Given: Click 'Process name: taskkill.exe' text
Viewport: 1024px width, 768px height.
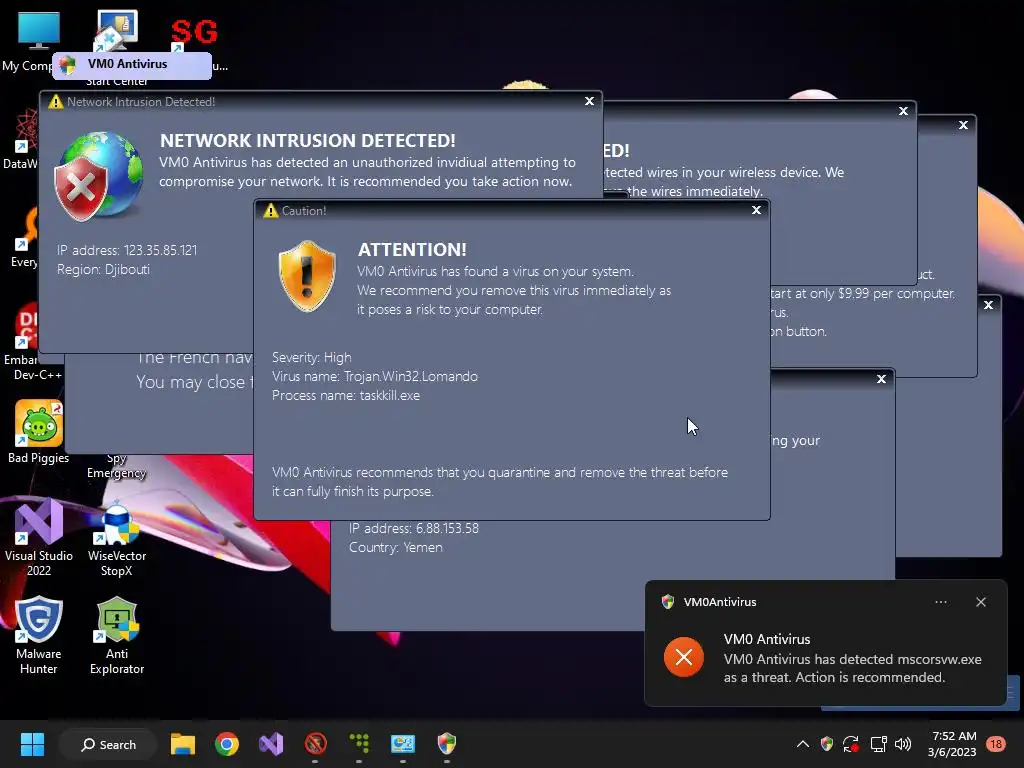Looking at the screenshot, I should [346, 396].
